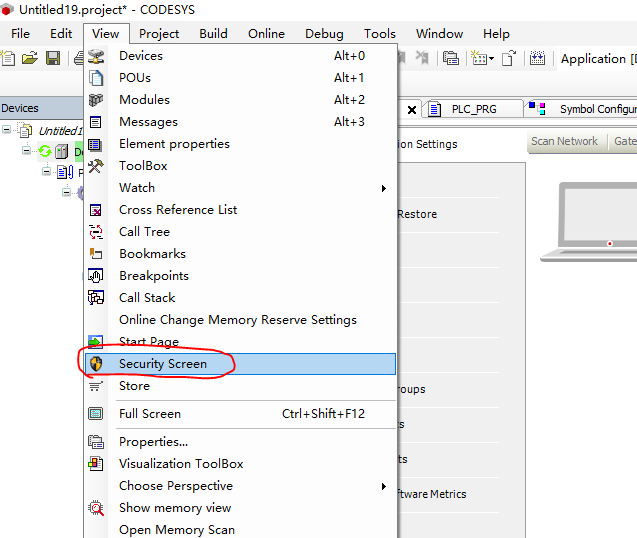Click the Element properties icon

(95, 144)
